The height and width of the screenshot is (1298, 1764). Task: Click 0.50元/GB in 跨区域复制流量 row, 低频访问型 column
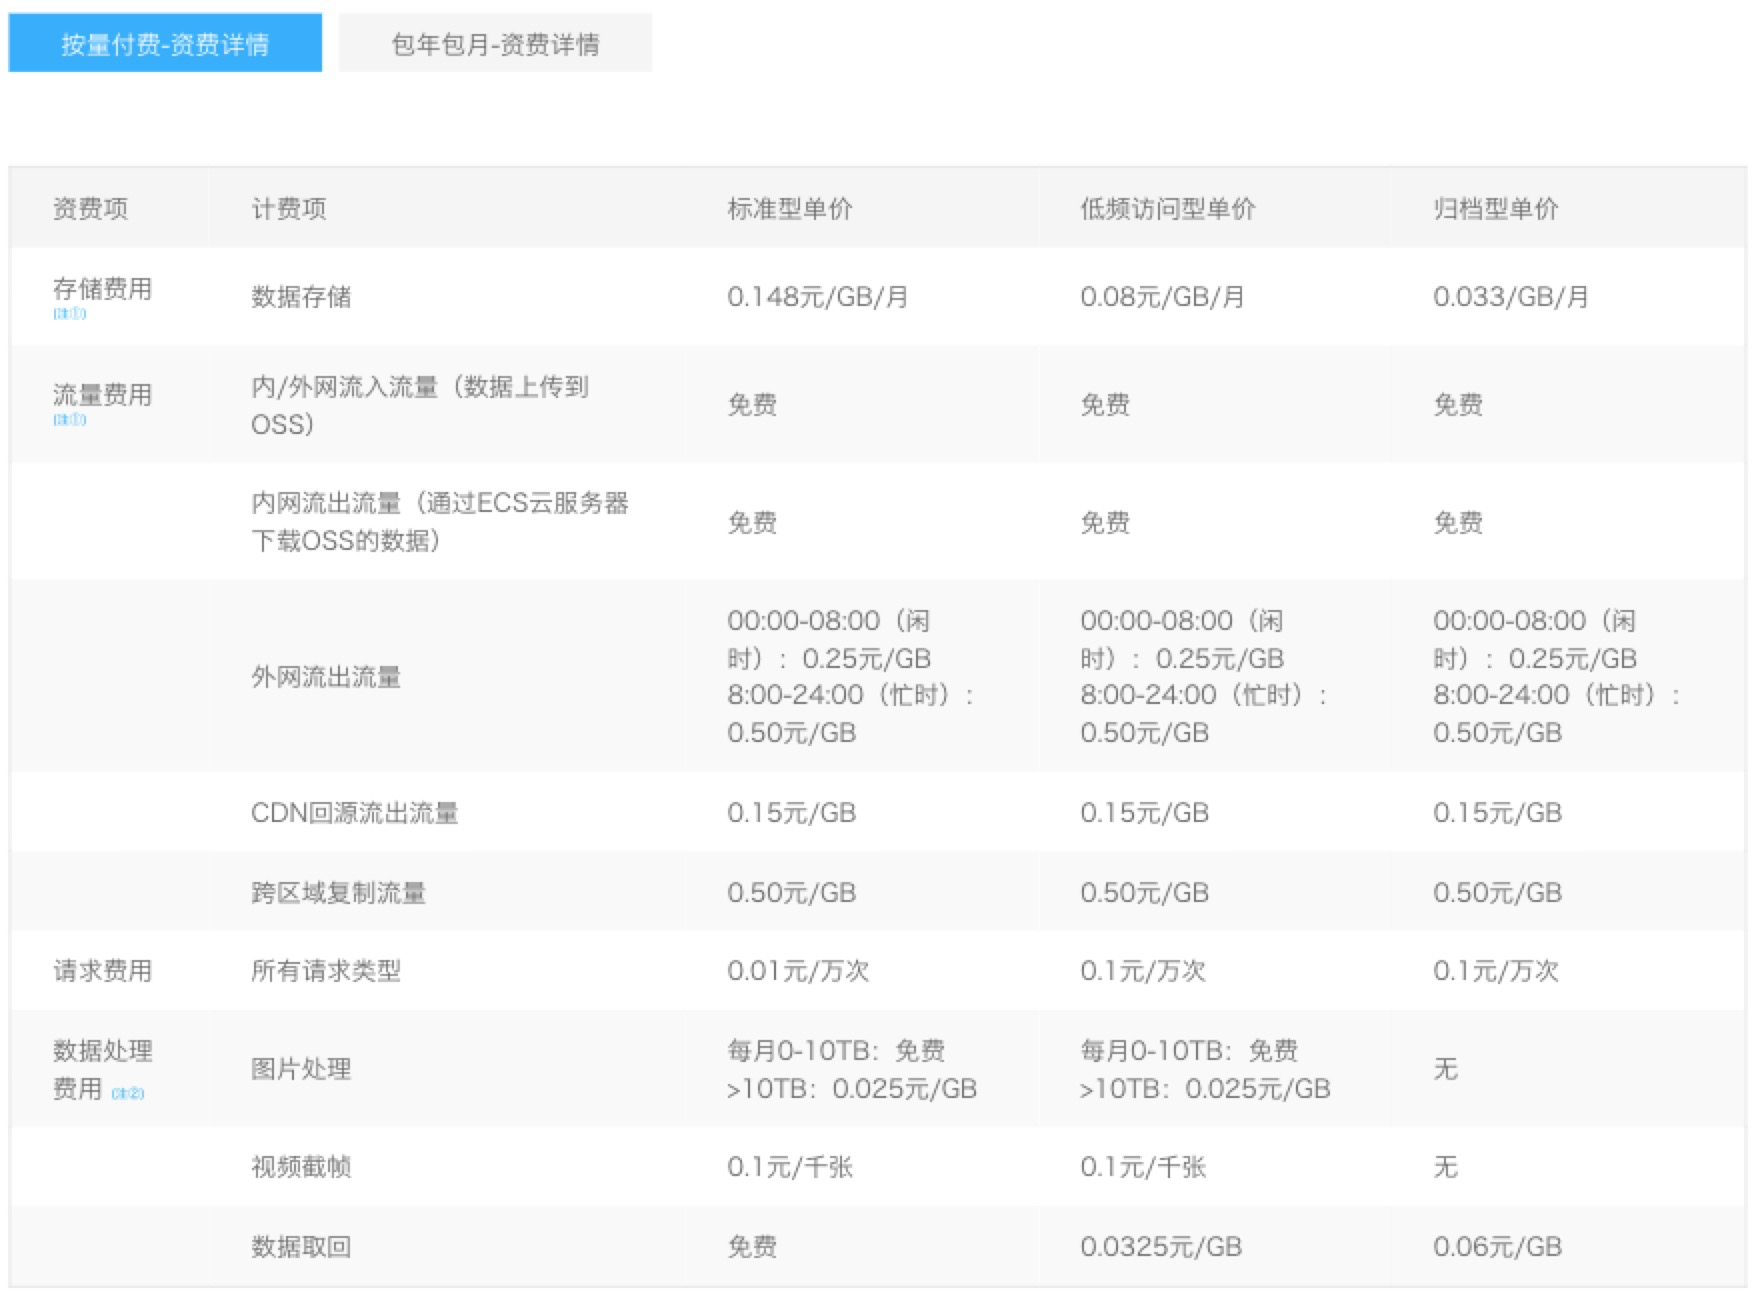point(1145,893)
